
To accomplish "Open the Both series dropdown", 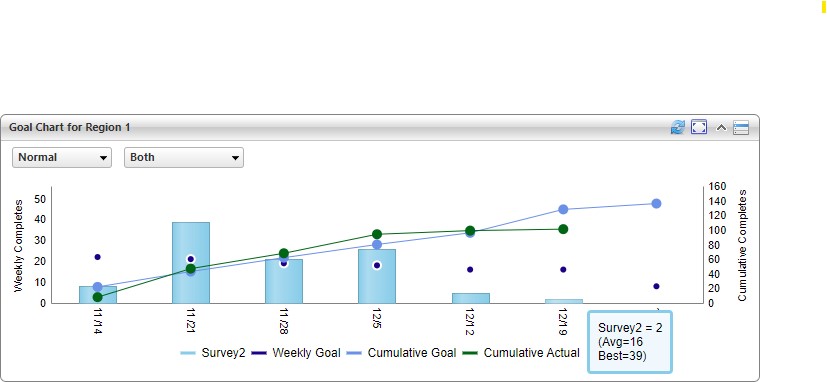I will [184, 157].
